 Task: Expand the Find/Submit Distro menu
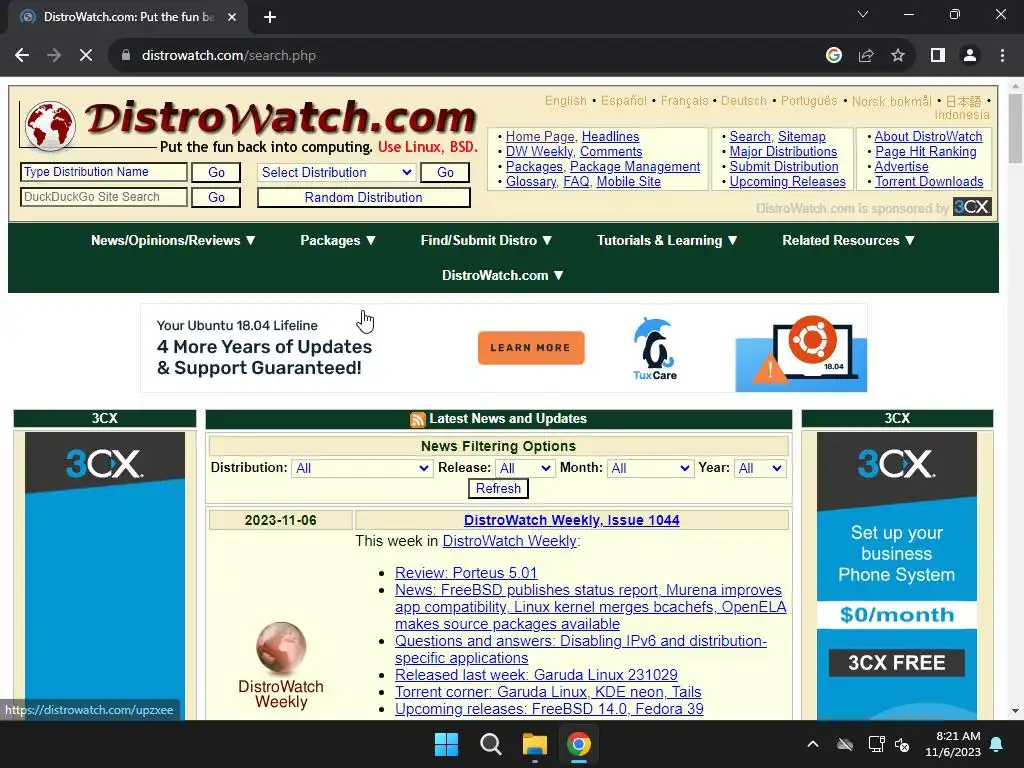pos(487,240)
